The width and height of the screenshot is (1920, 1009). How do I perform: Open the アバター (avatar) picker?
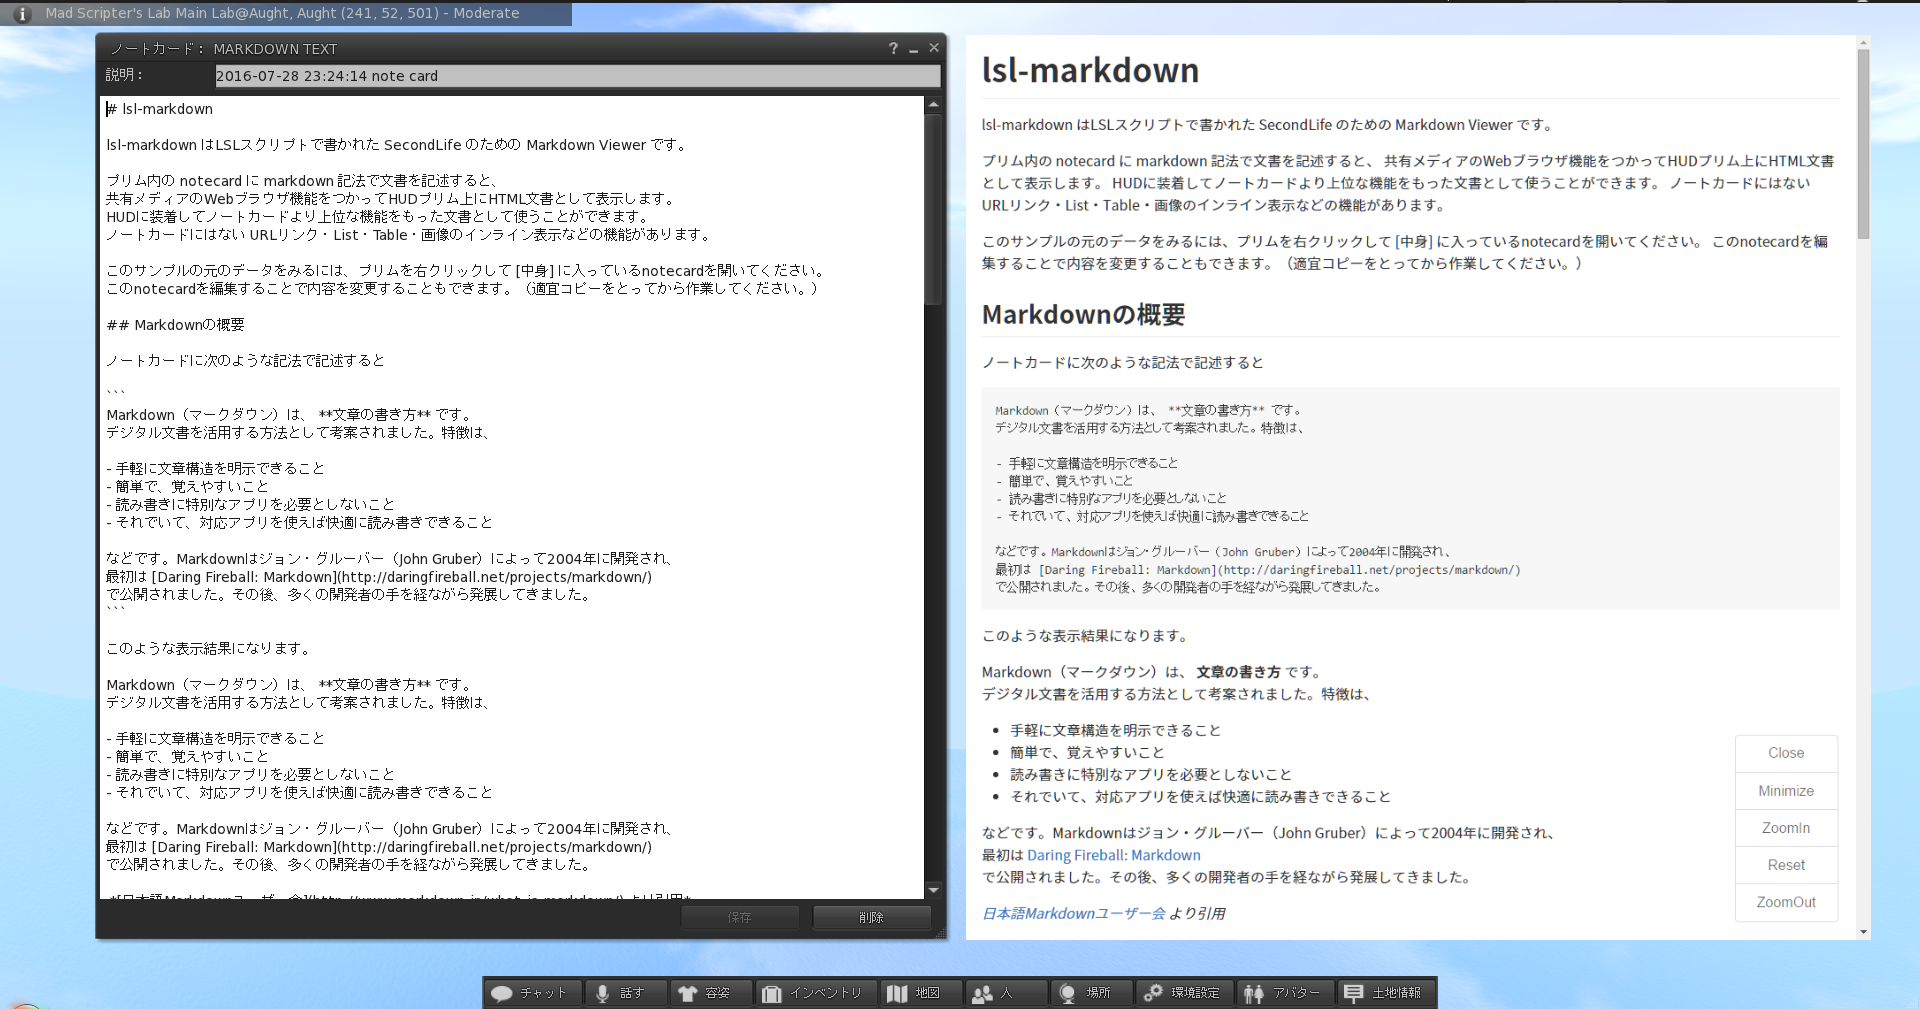coord(1286,993)
